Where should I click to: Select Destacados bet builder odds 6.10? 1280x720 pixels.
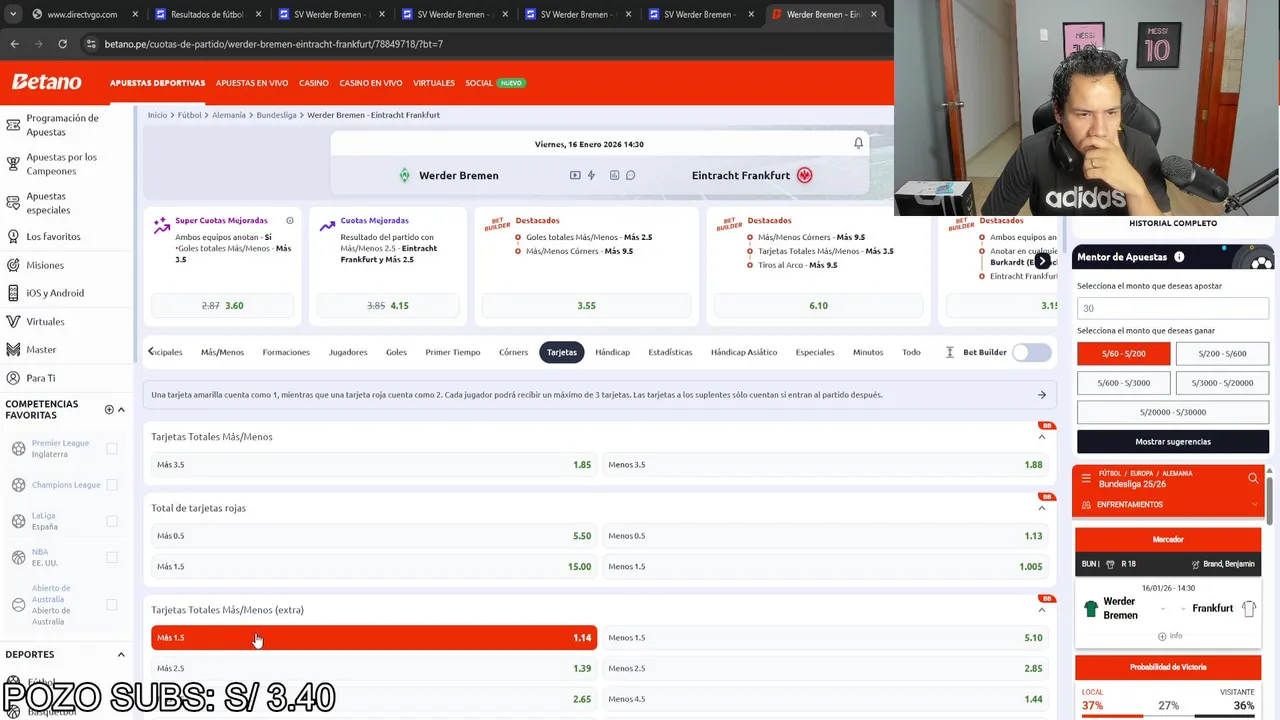818,305
